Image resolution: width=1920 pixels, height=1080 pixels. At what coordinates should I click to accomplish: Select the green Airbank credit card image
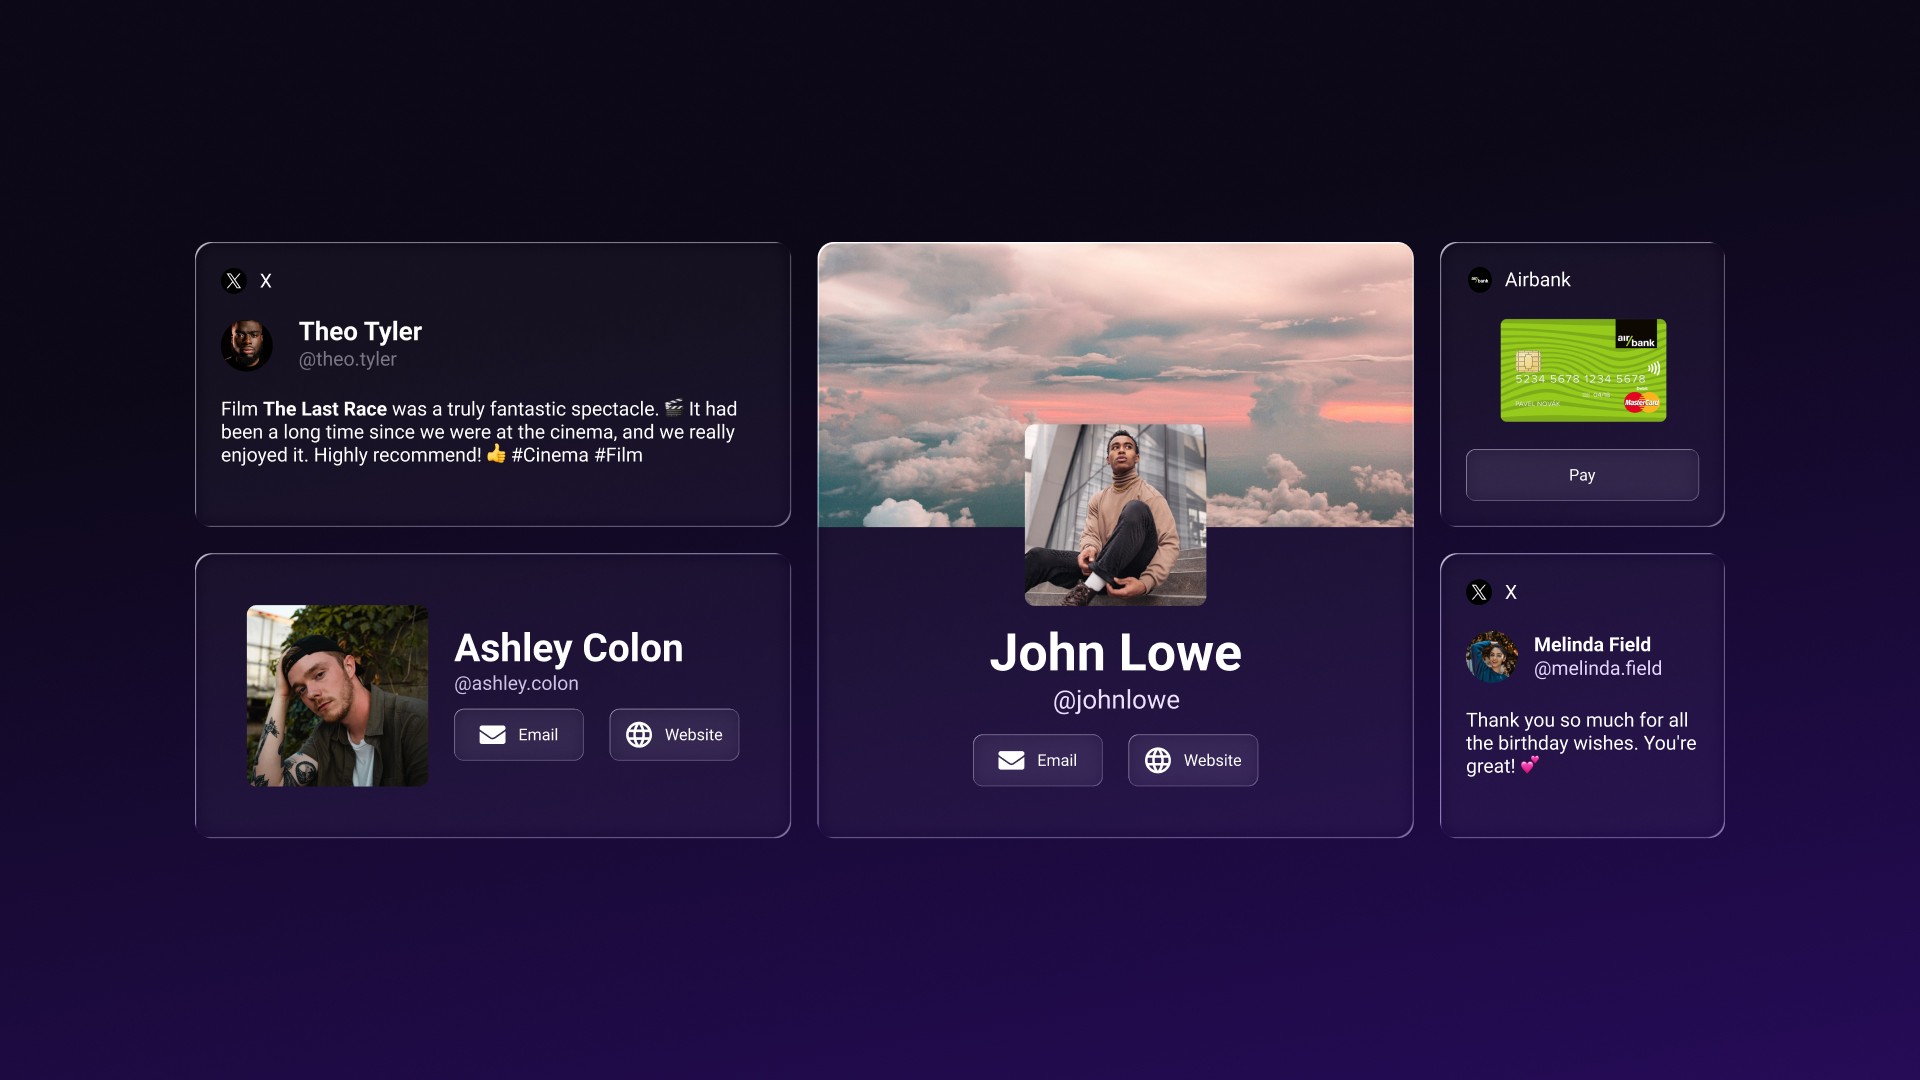pos(1583,370)
